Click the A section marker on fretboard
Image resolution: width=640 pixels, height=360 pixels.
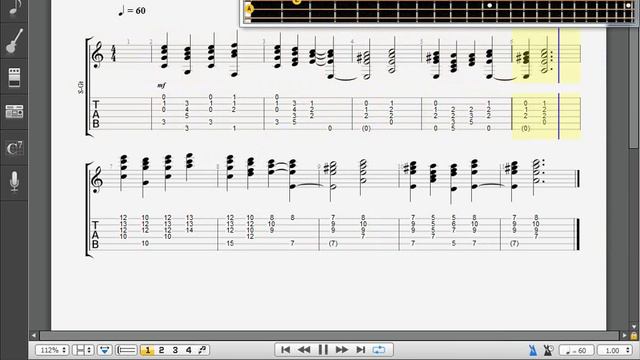pos(249,9)
